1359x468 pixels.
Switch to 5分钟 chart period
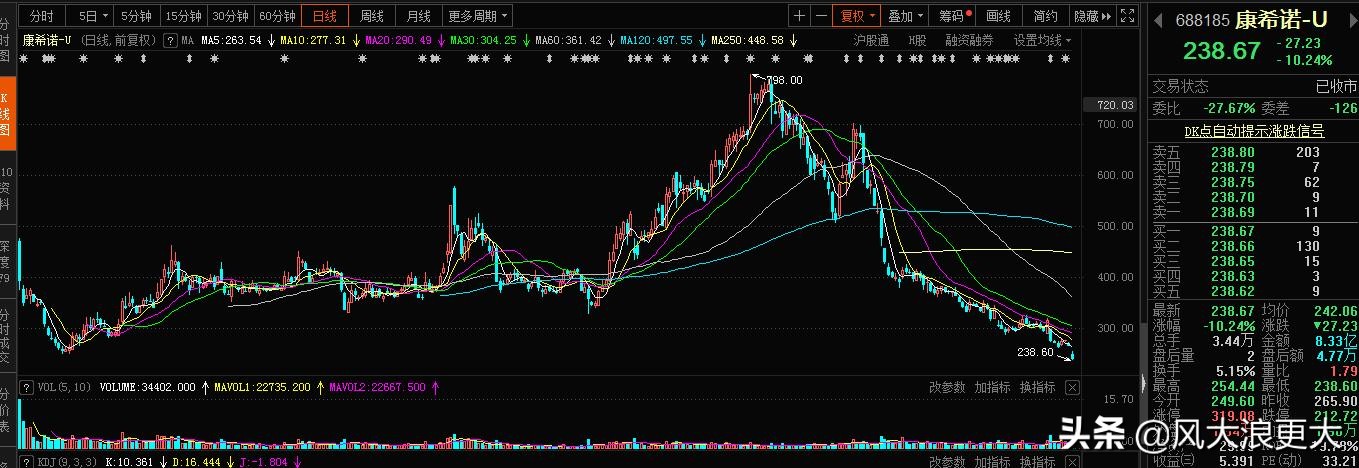pos(136,16)
